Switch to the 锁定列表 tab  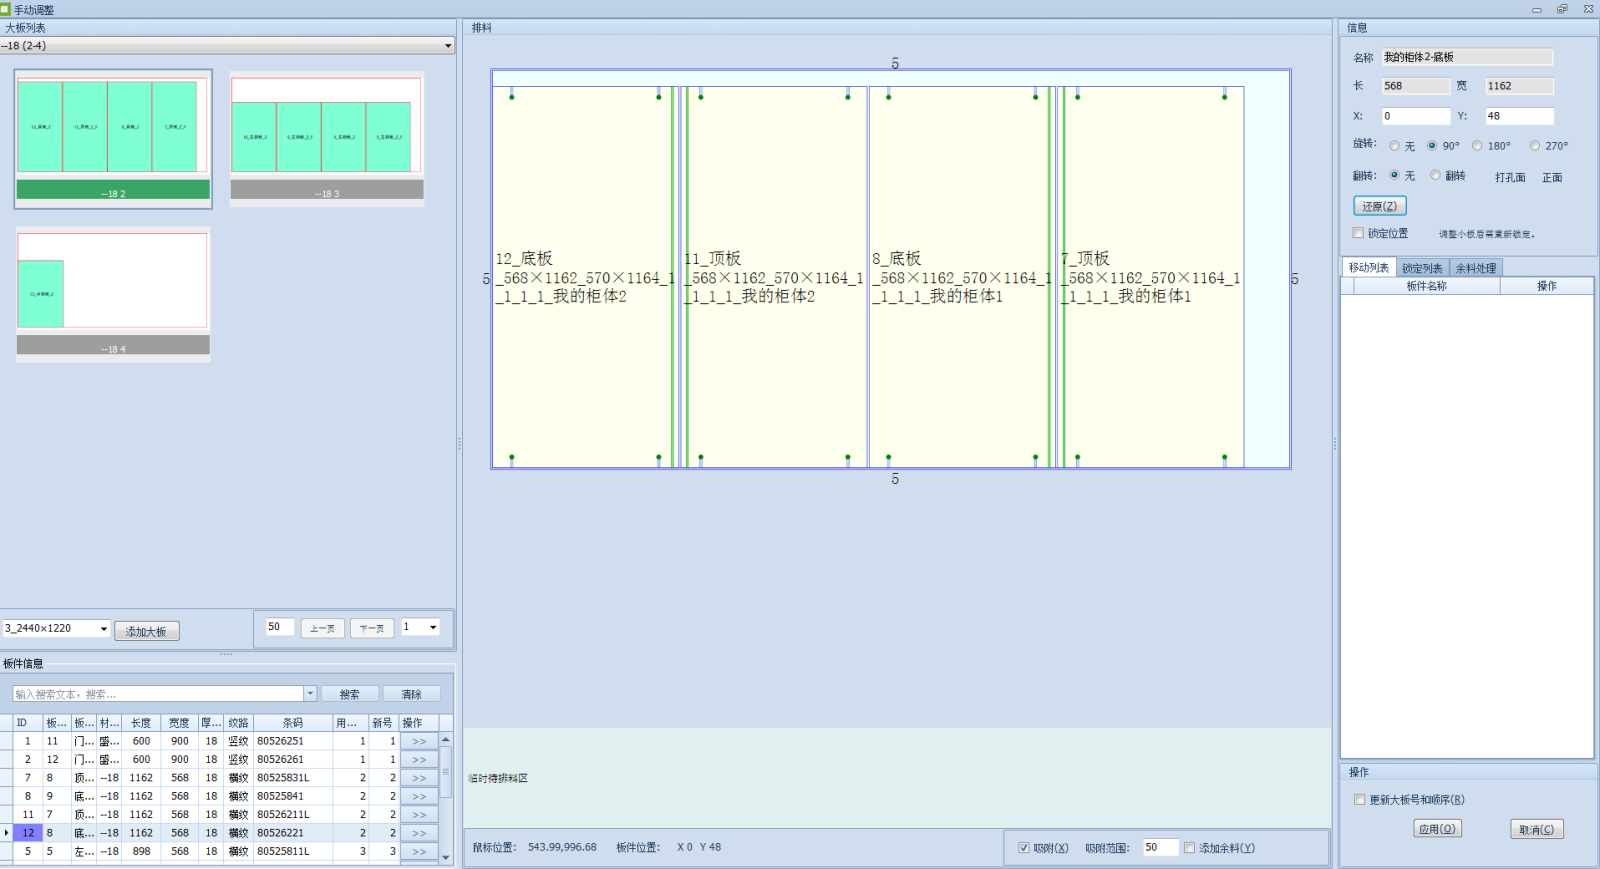1421,268
